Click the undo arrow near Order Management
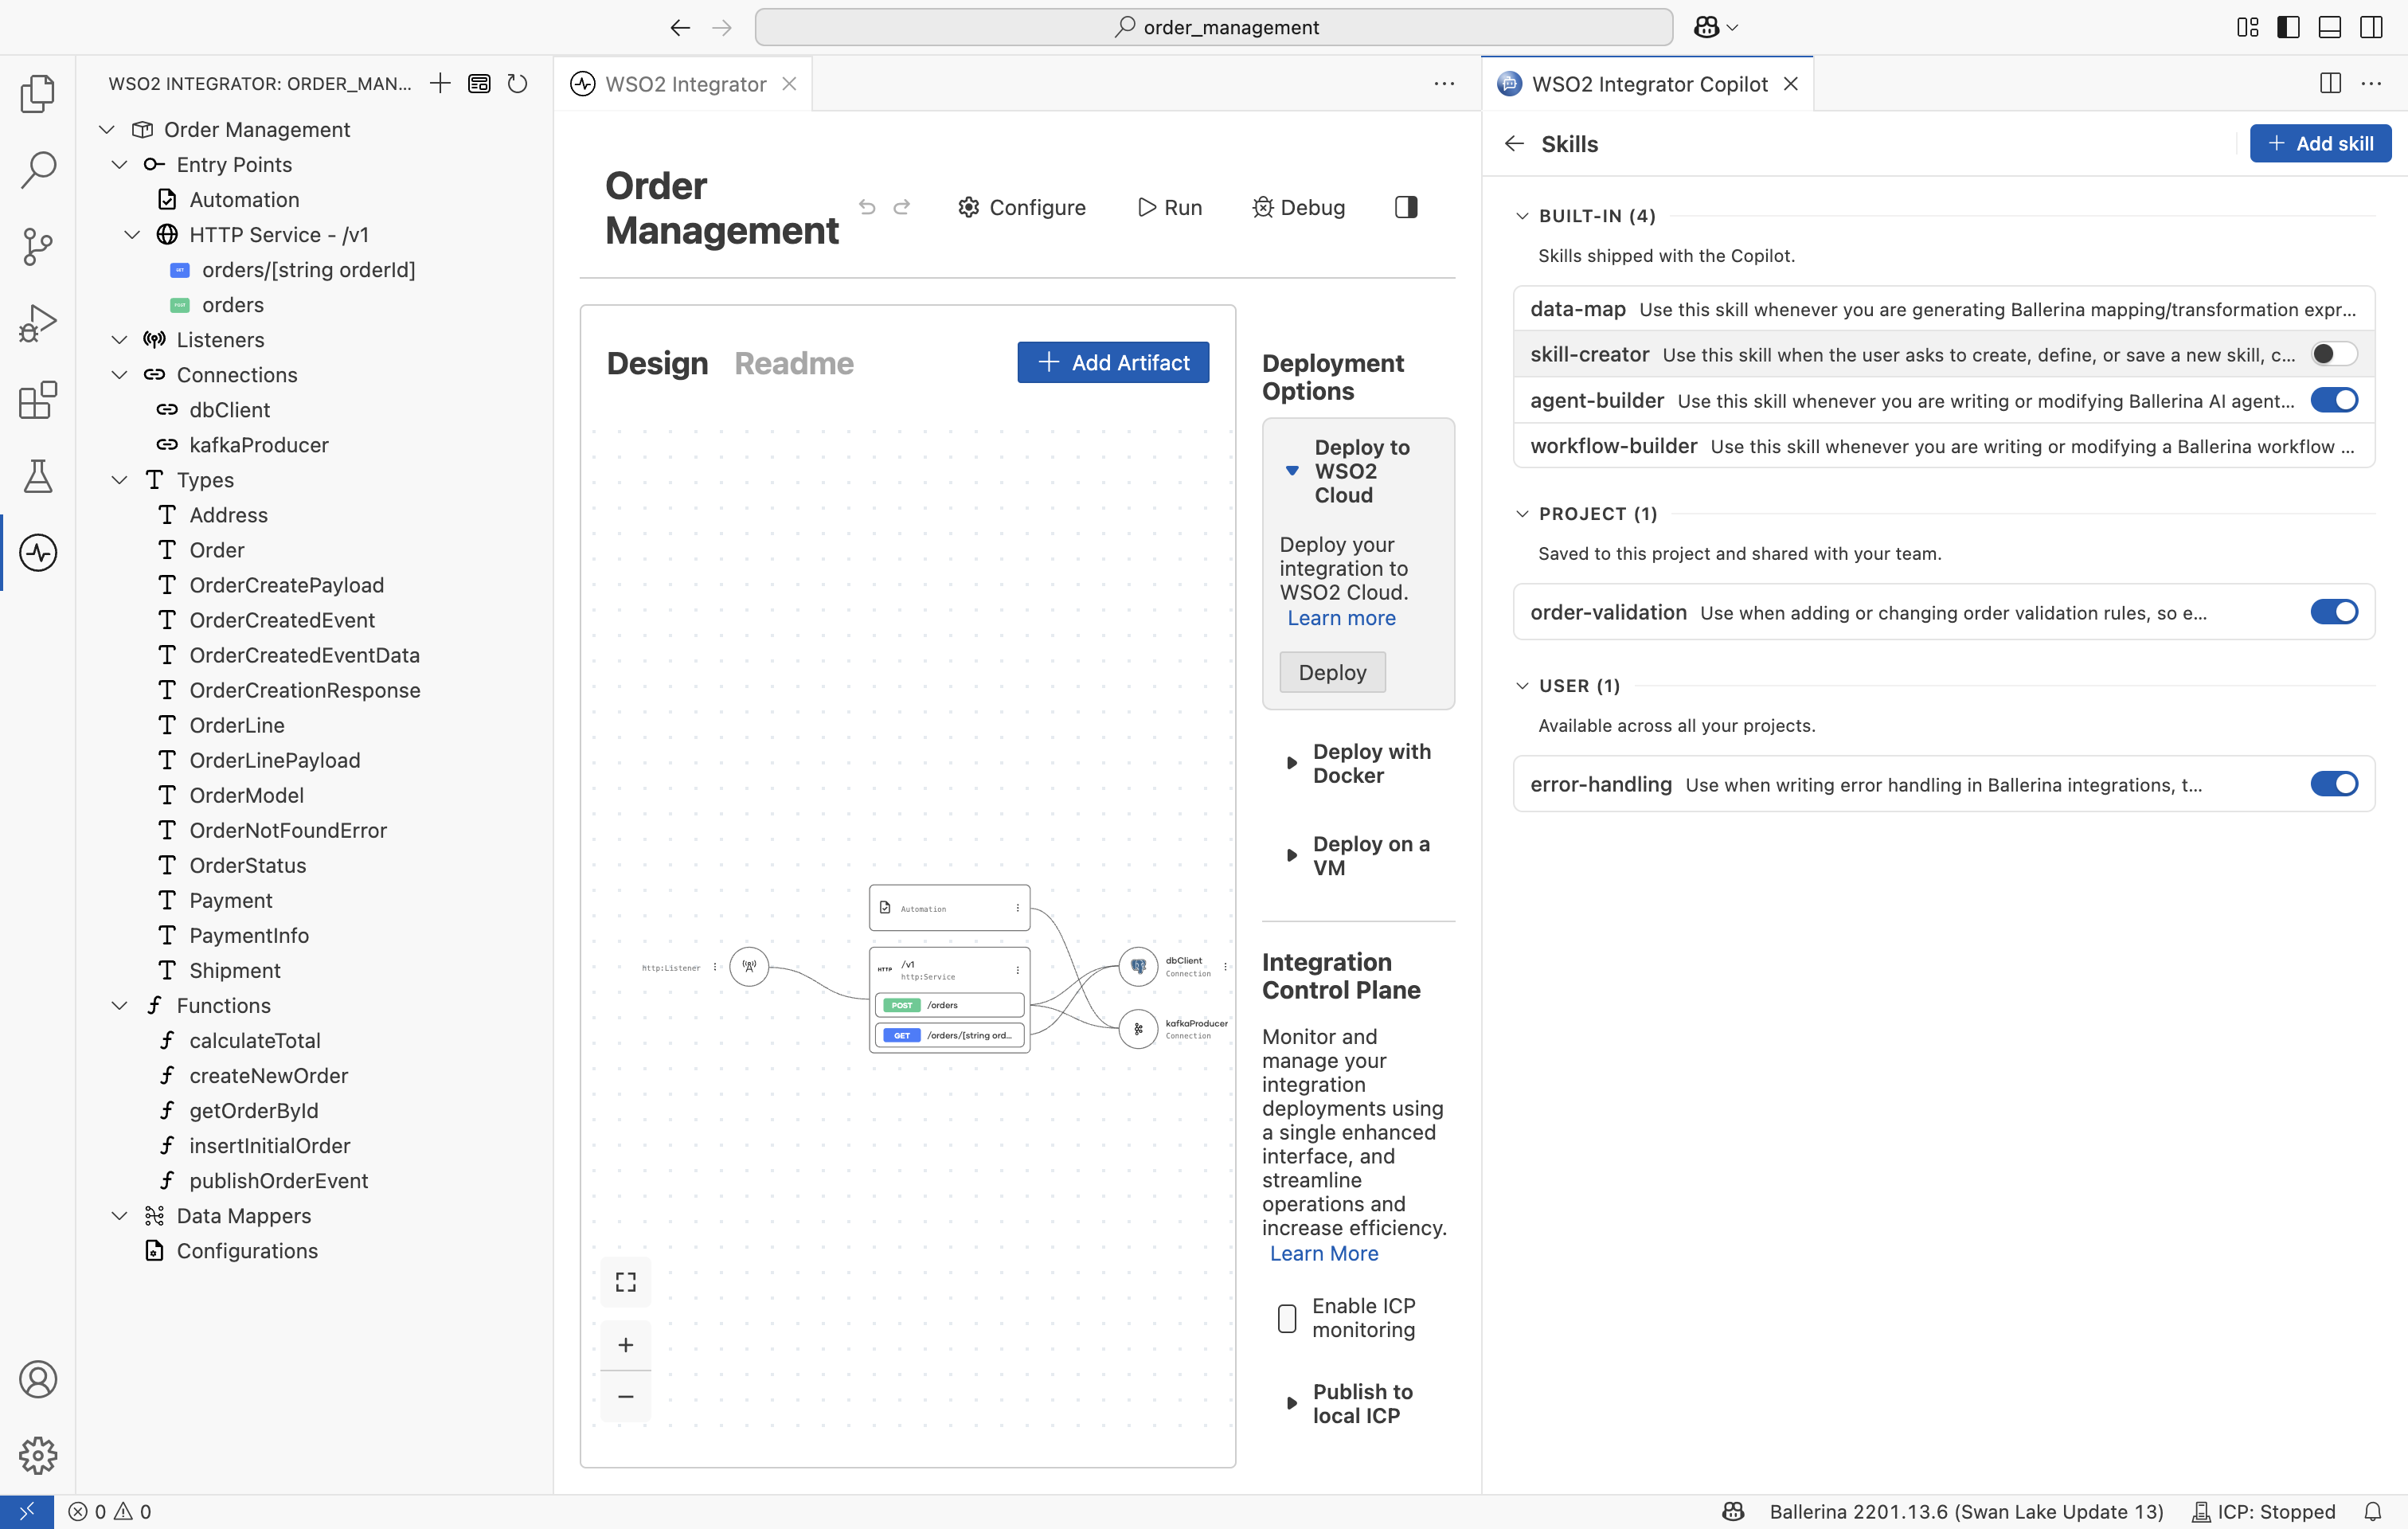The image size is (2408, 1529). coord(867,207)
